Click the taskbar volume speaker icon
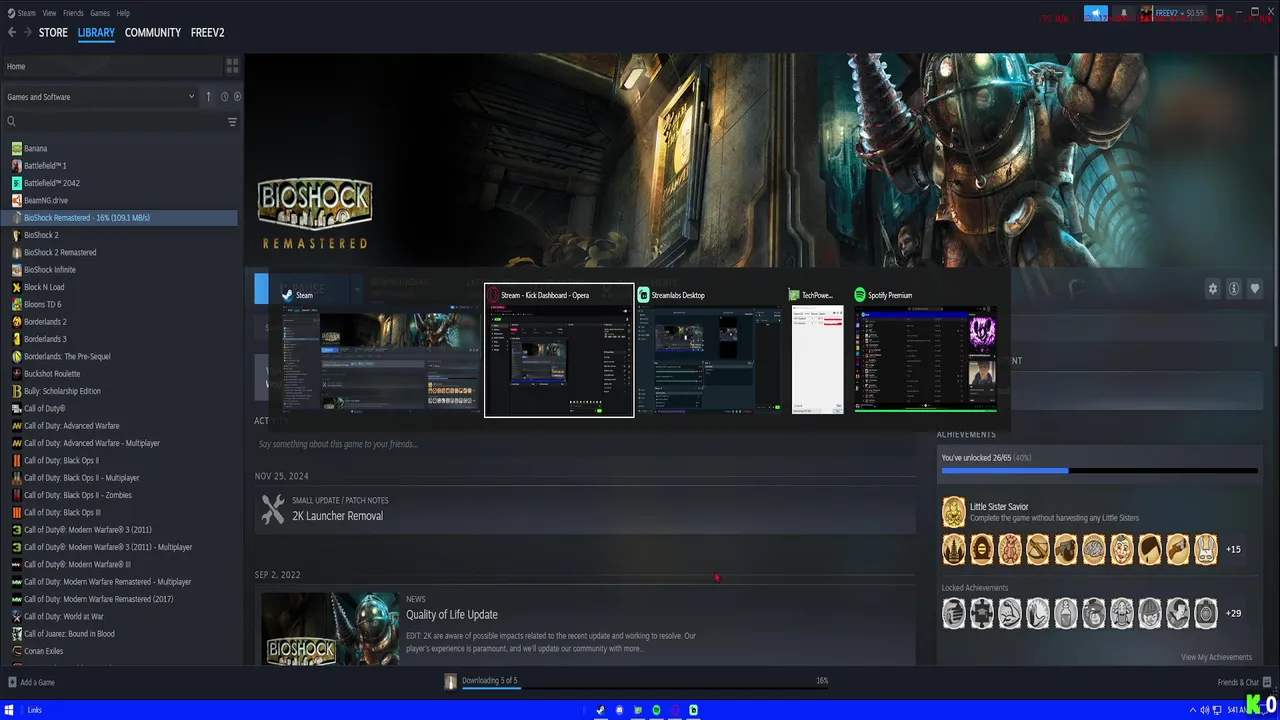 point(1203,710)
